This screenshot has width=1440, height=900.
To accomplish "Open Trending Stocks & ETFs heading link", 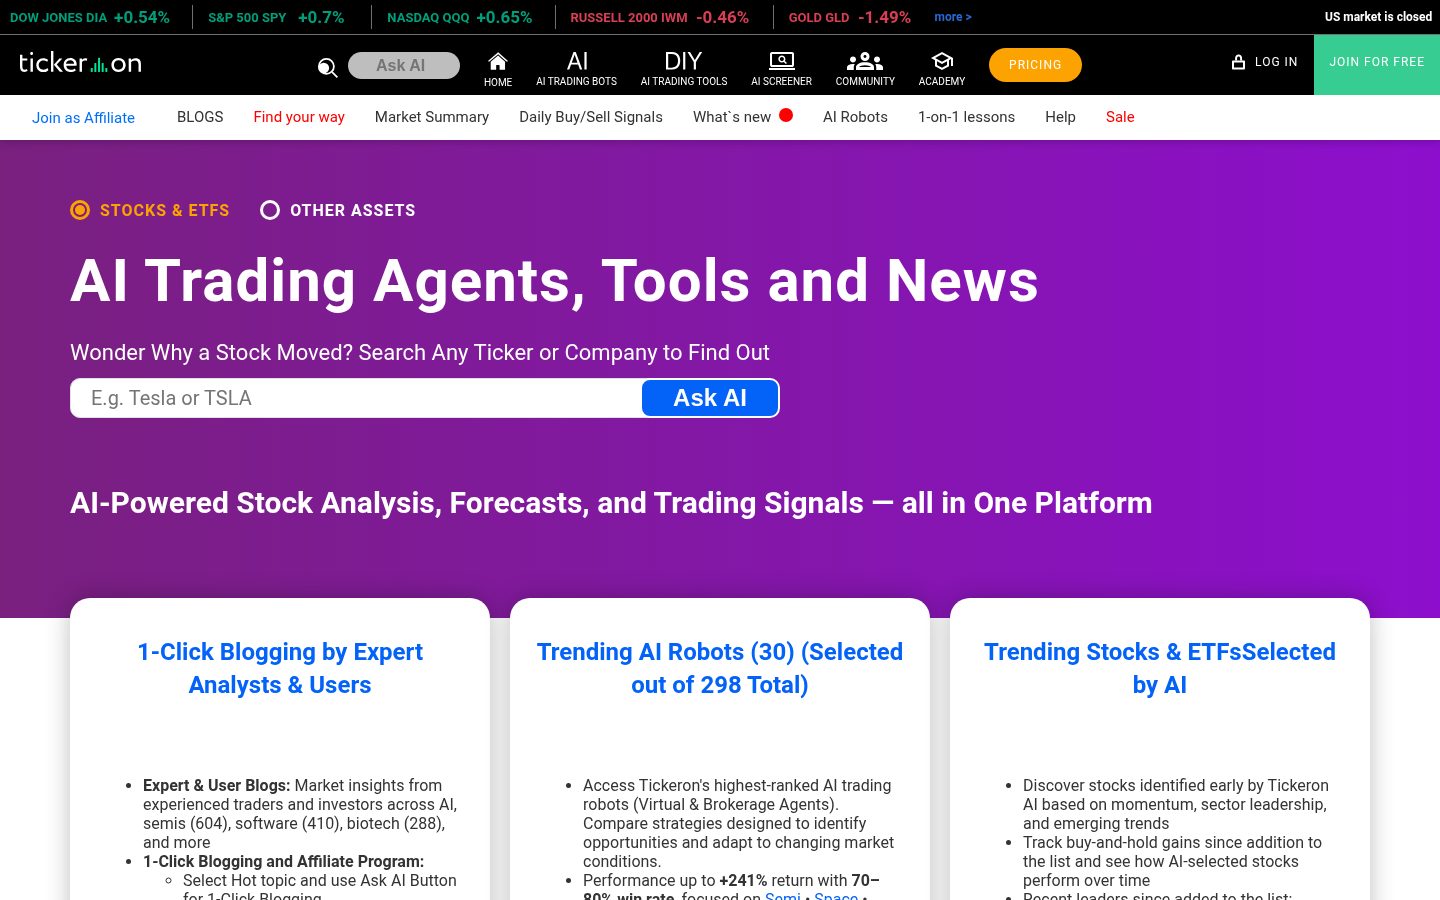I will pos(1160,668).
